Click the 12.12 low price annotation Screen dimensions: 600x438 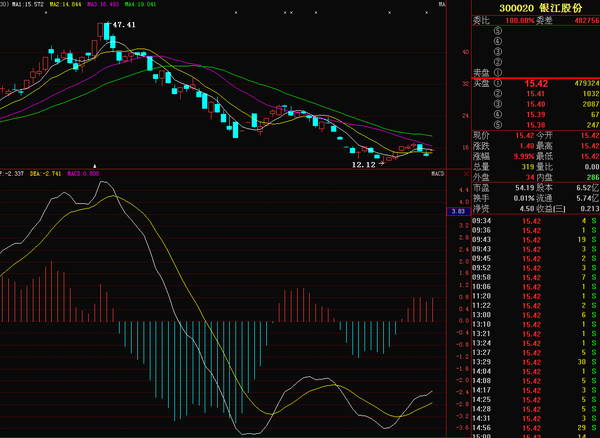364,165
